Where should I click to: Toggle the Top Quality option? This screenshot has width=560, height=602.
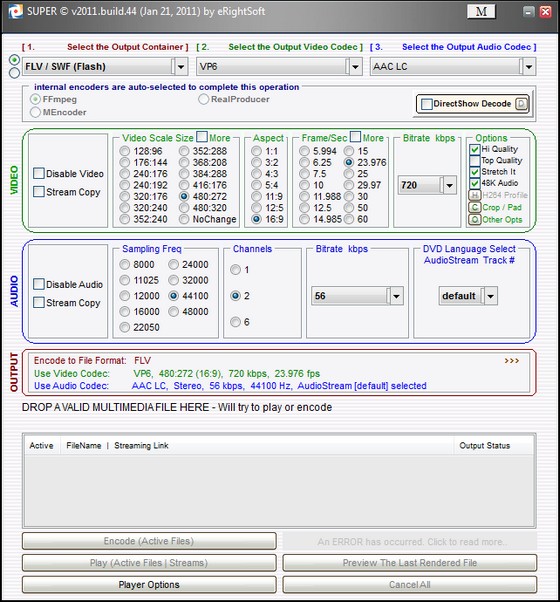[x=475, y=160]
